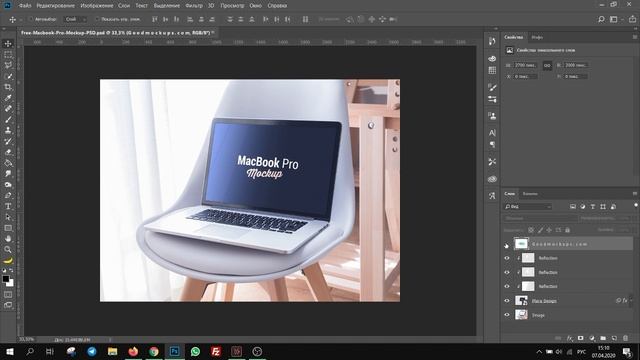Open Telegram from the taskbar
Image resolution: width=640 pixels, height=360 pixels.
(92, 351)
